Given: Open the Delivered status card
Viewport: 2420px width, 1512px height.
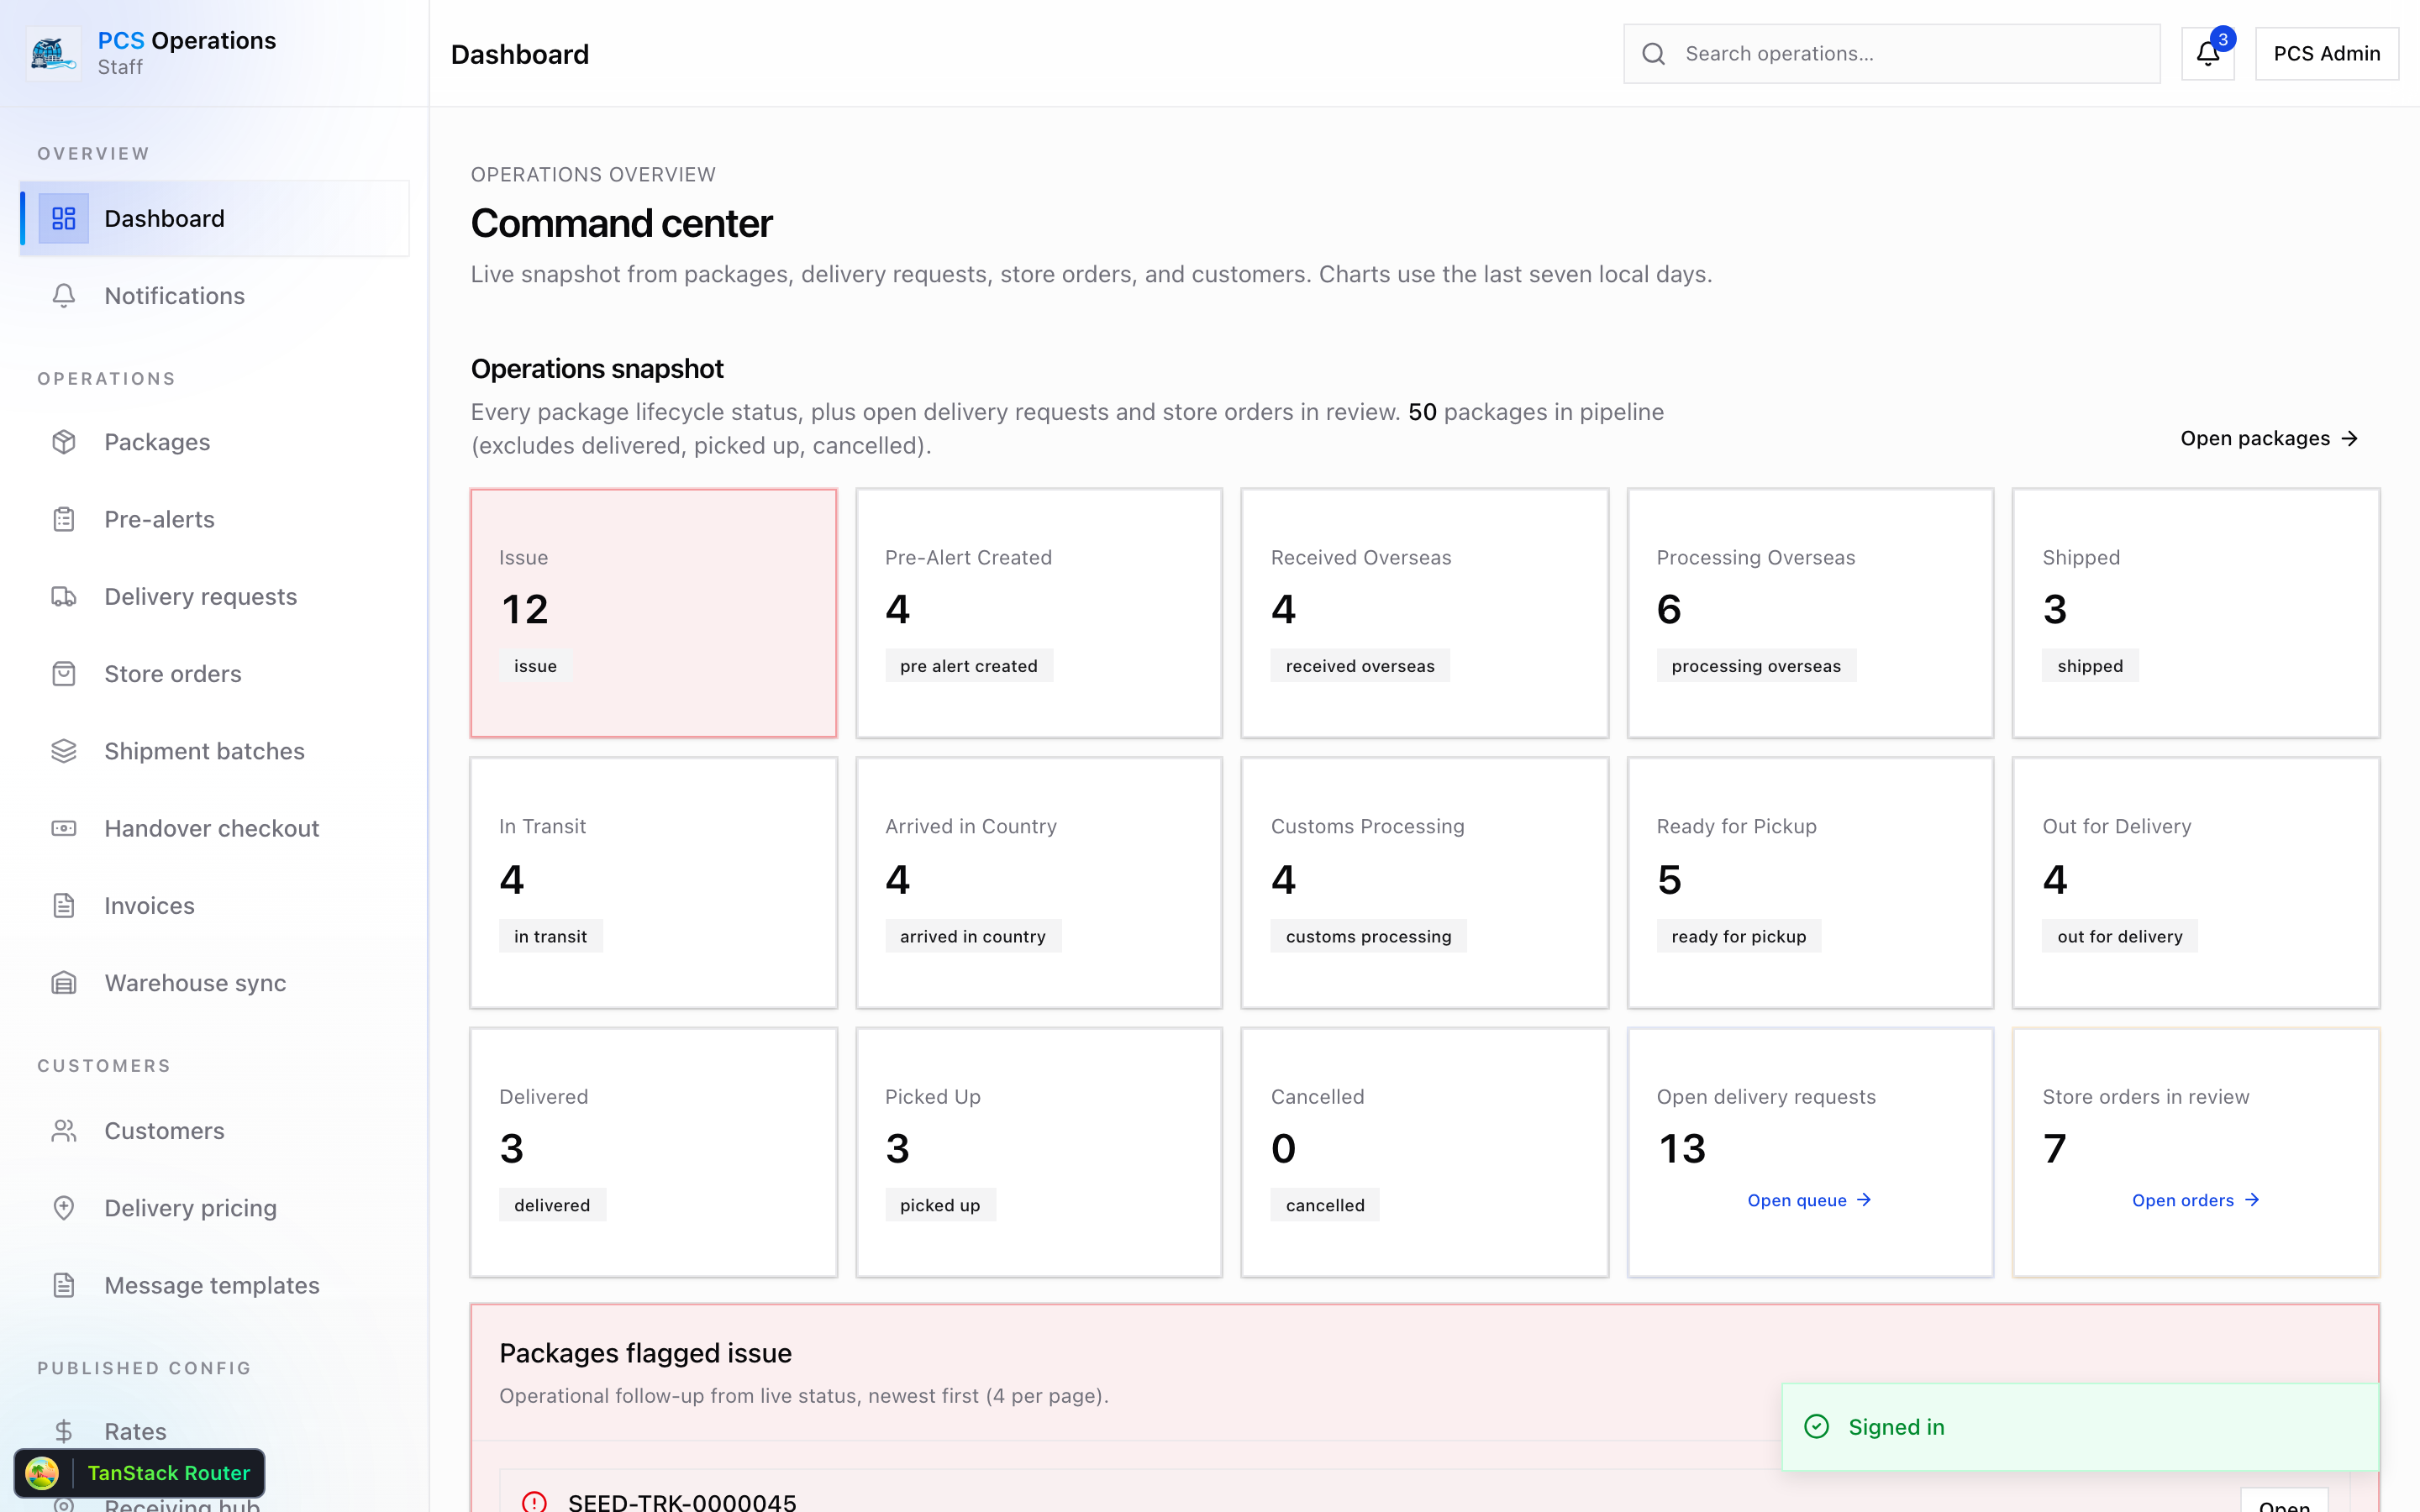Looking at the screenshot, I should pos(653,1152).
